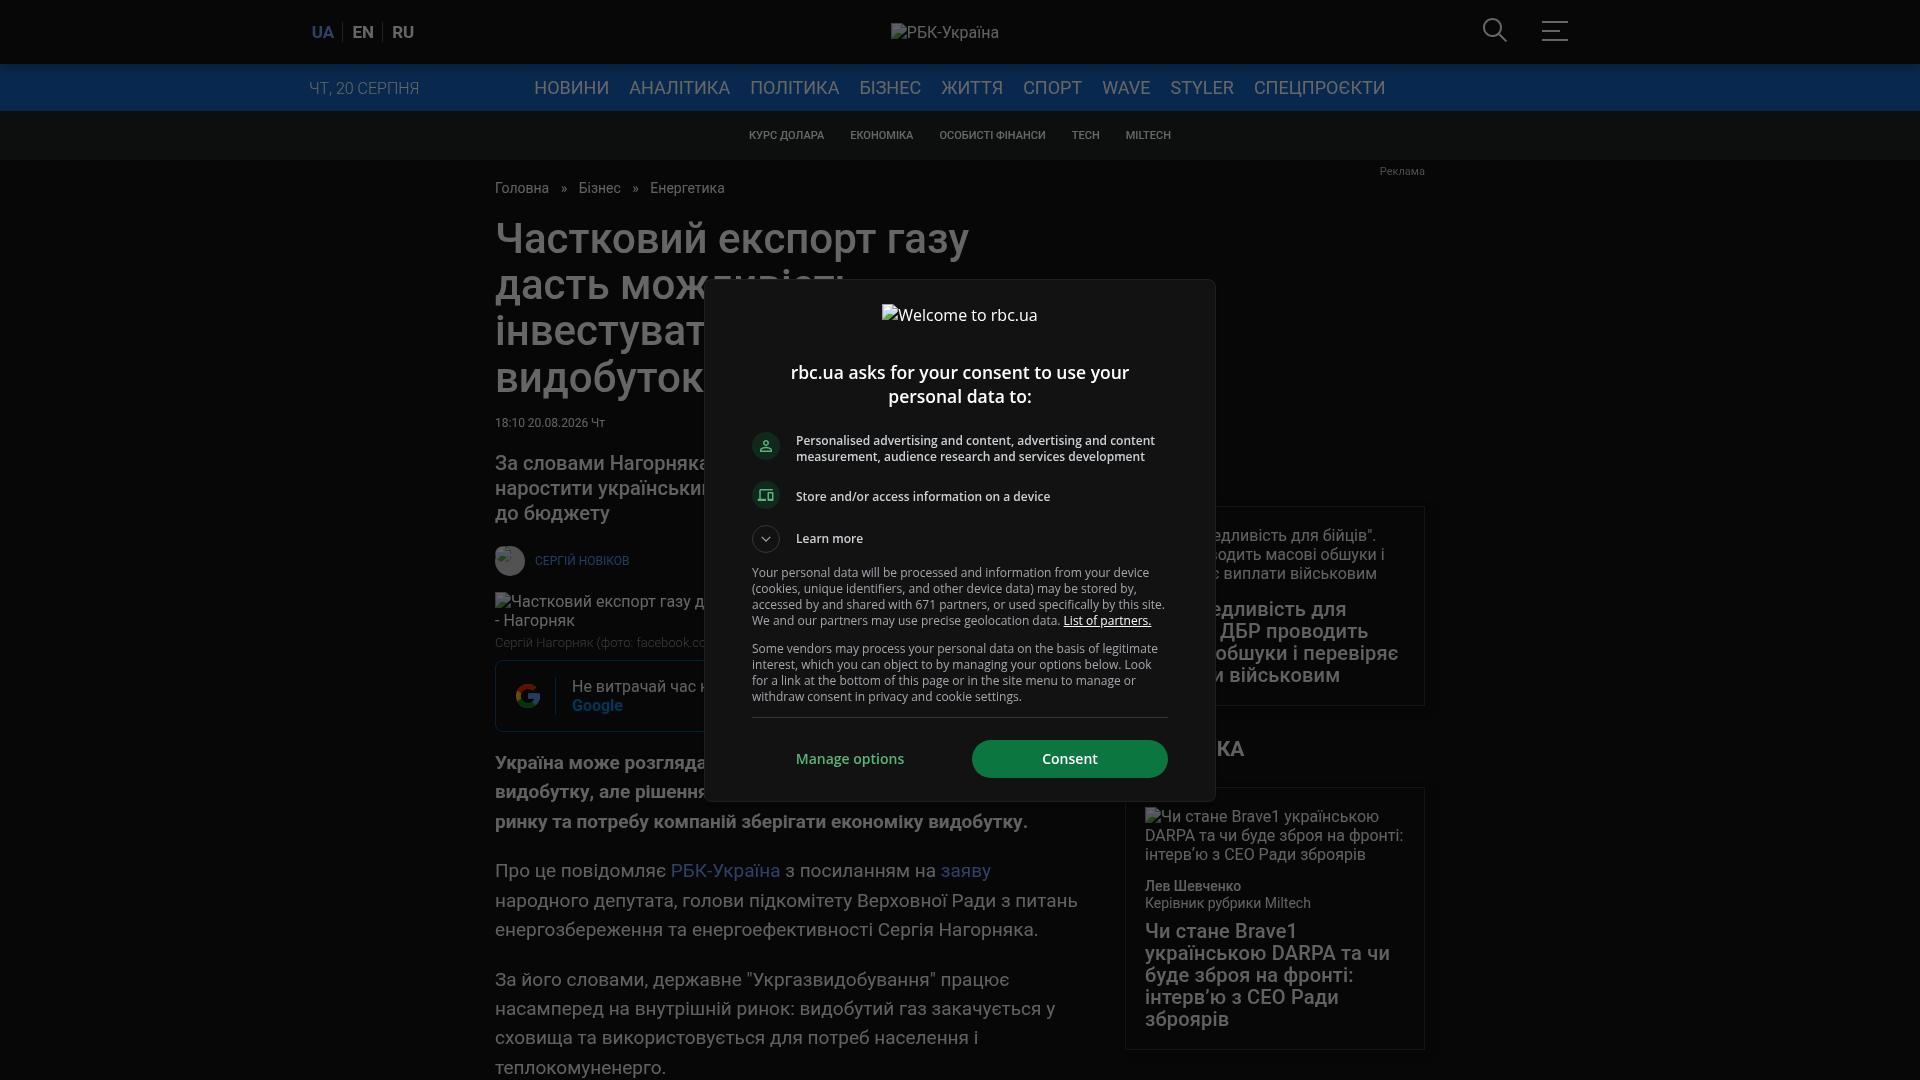Viewport: 1920px width, 1080px height.
Task: Open the БІЗНЕС section
Action: click(x=890, y=88)
